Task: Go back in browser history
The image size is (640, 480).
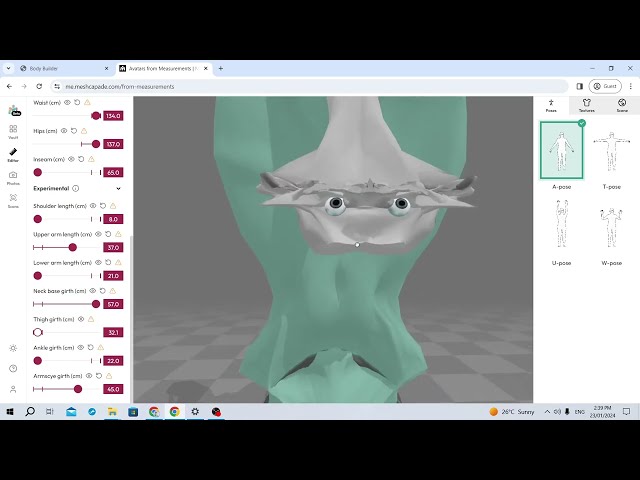Action: (x=9, y=87)
